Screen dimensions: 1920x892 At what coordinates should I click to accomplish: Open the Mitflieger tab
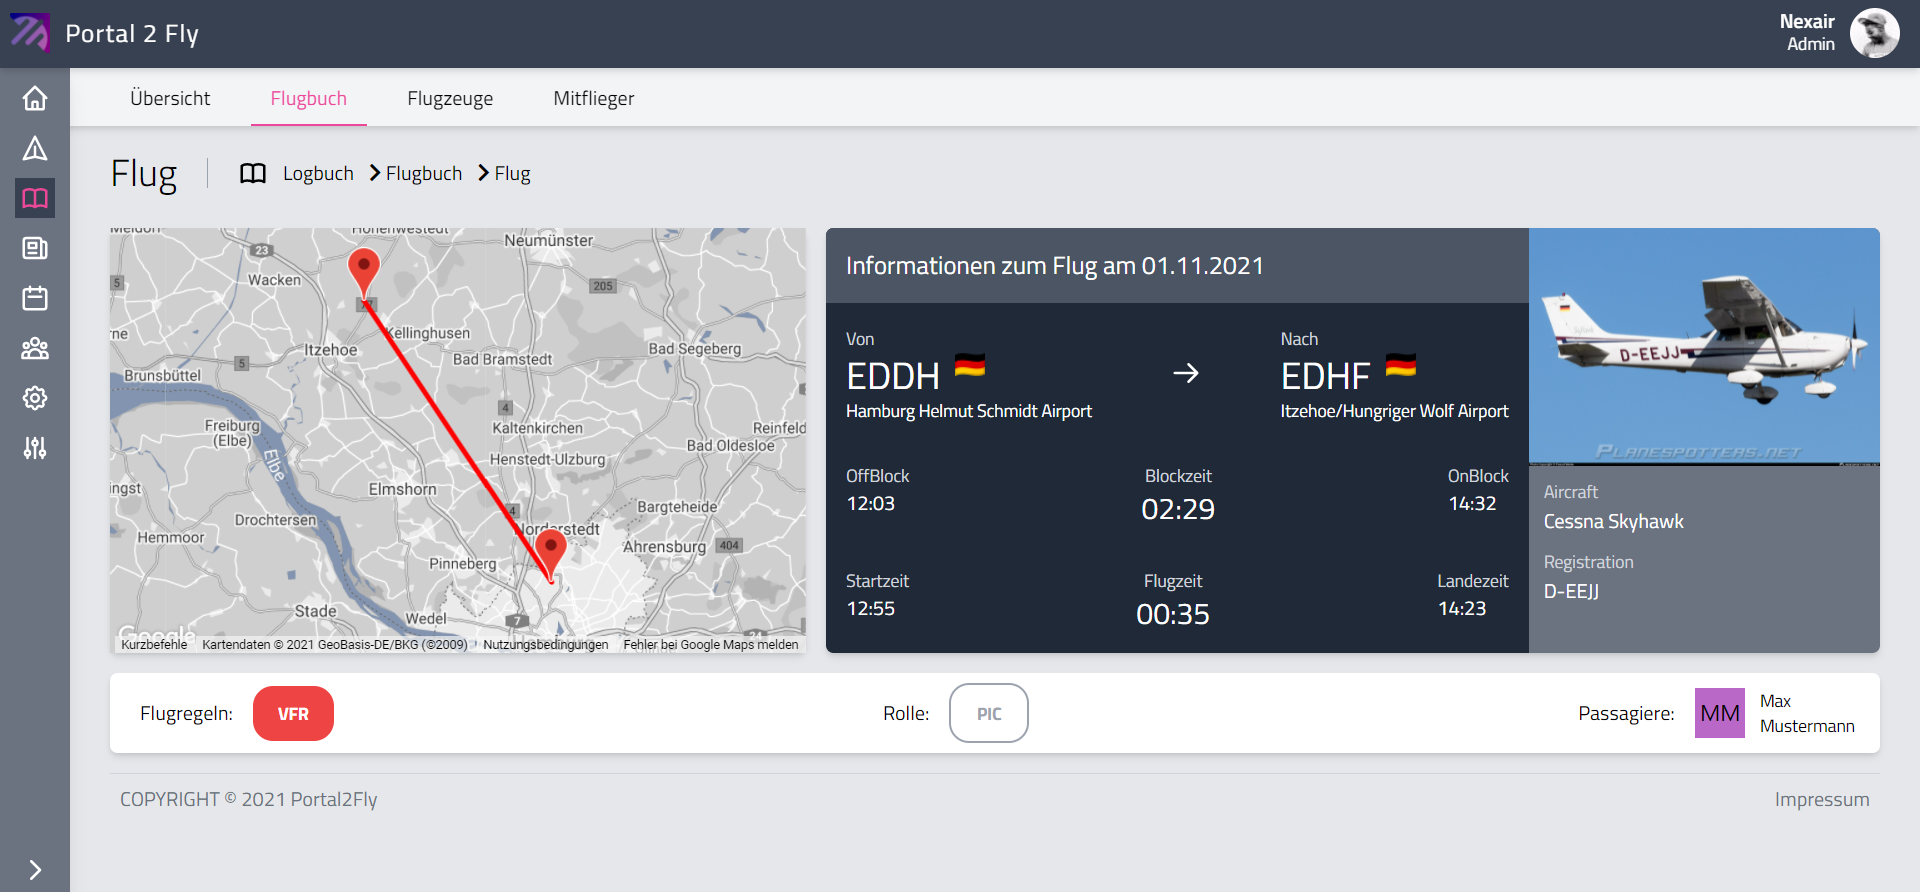[593, 98]
